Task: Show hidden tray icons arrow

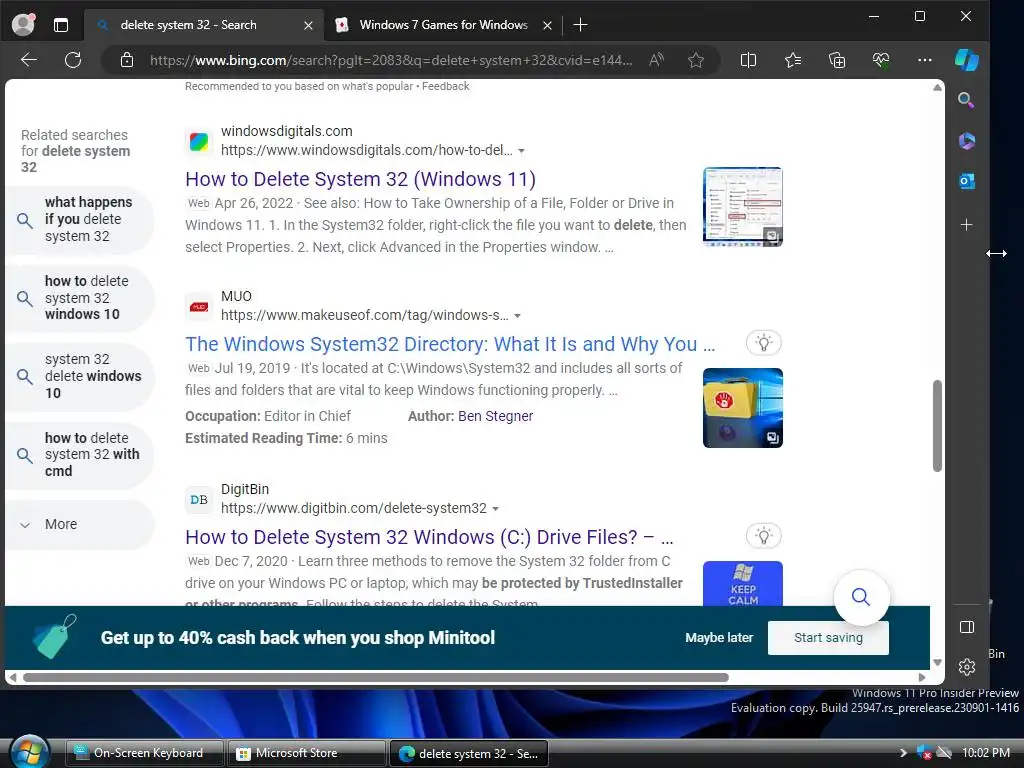Action: [x=903, y=753]
